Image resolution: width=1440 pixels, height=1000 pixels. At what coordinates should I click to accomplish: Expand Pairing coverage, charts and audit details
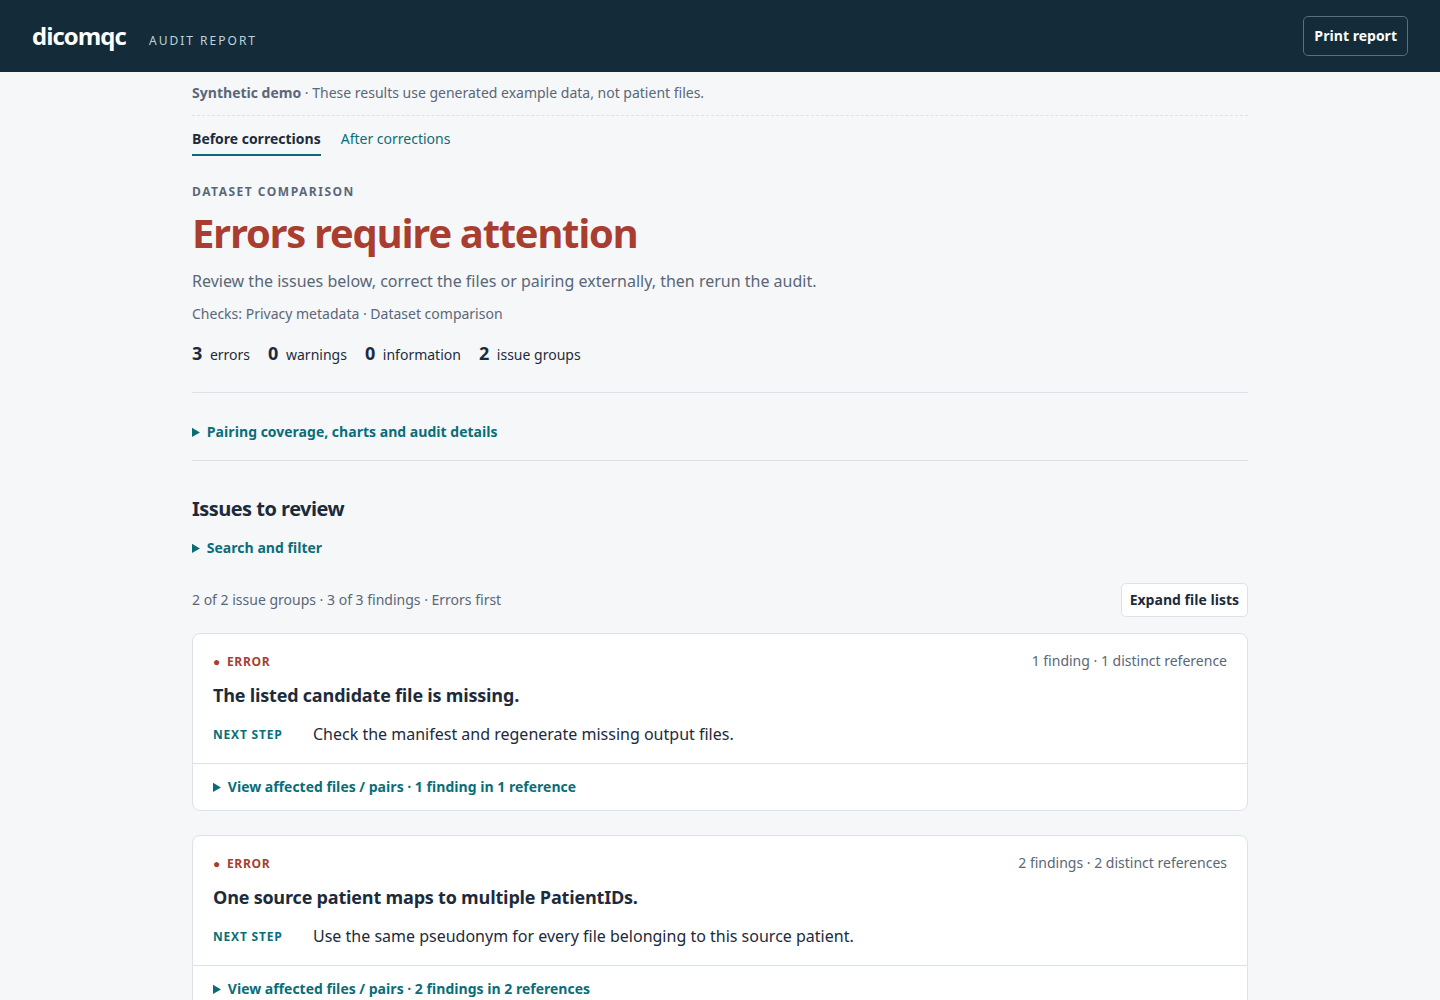click(x=345, y=432)
